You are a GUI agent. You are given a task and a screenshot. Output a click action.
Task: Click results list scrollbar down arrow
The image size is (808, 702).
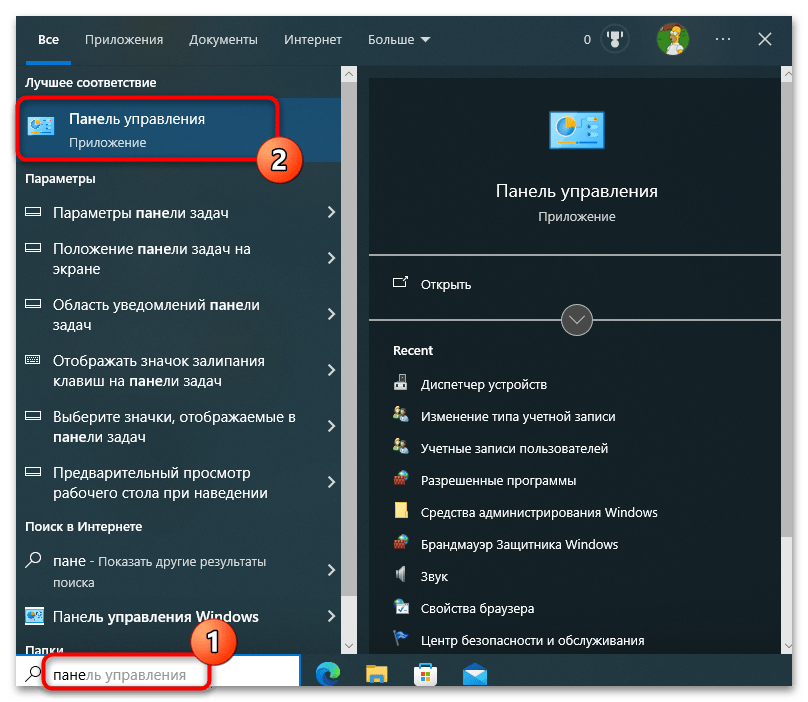349,646
